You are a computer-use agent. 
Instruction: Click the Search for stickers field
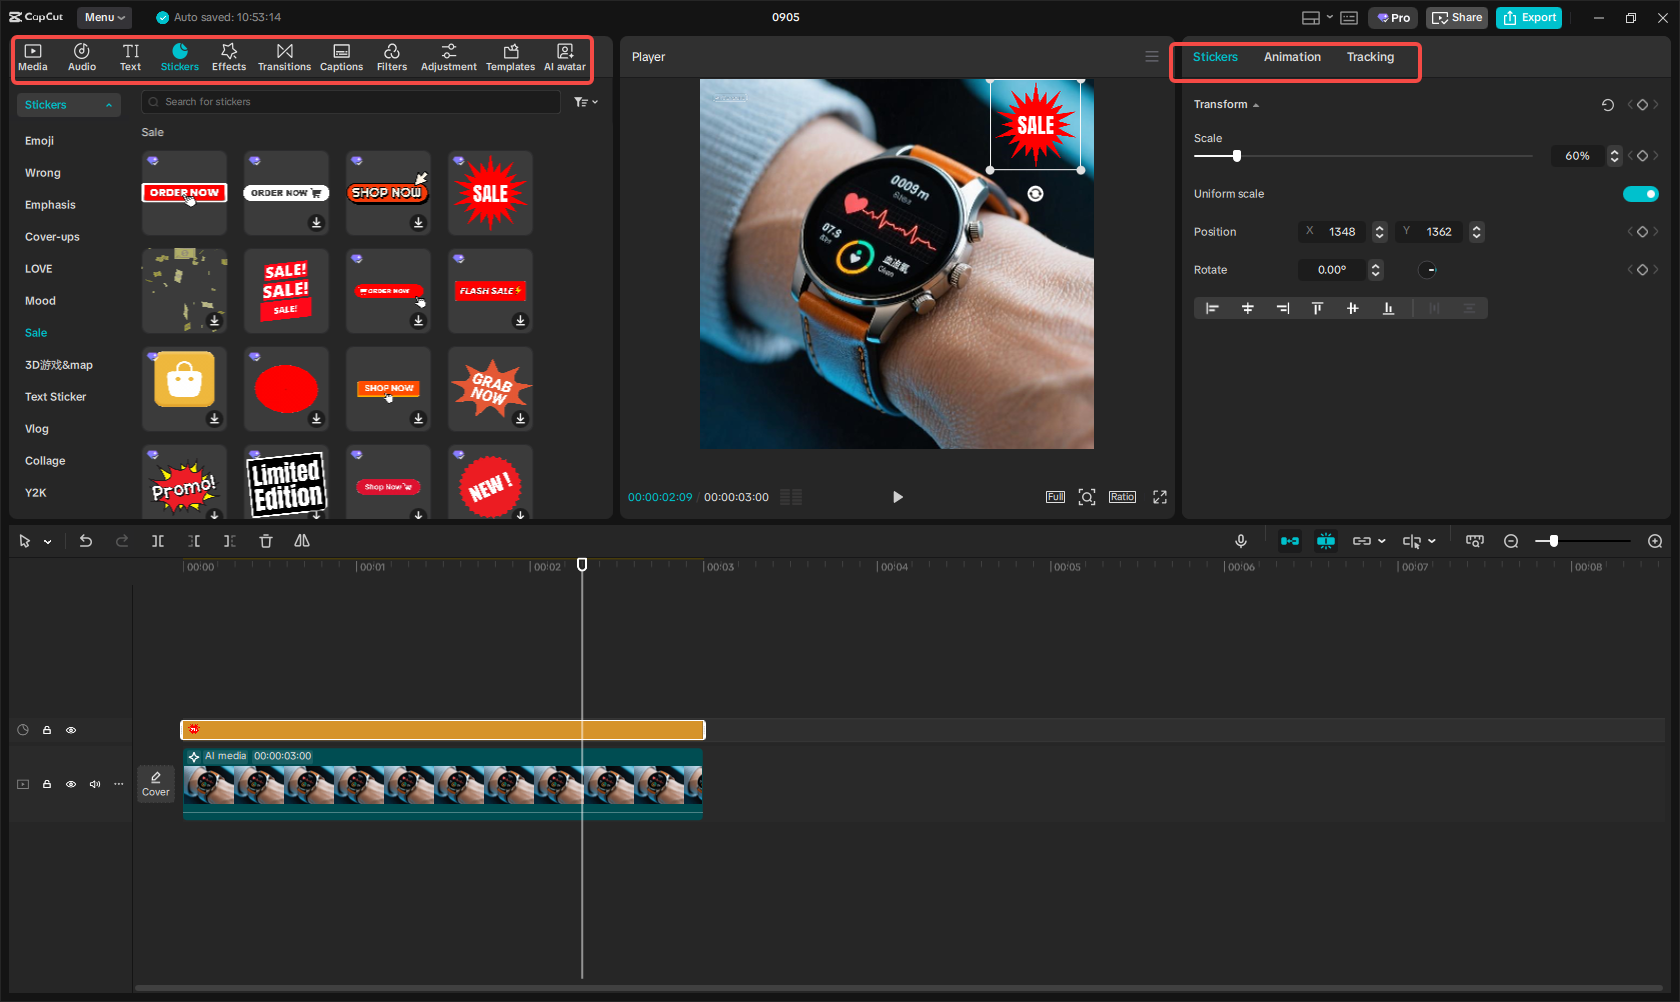(x=351, y=102)
